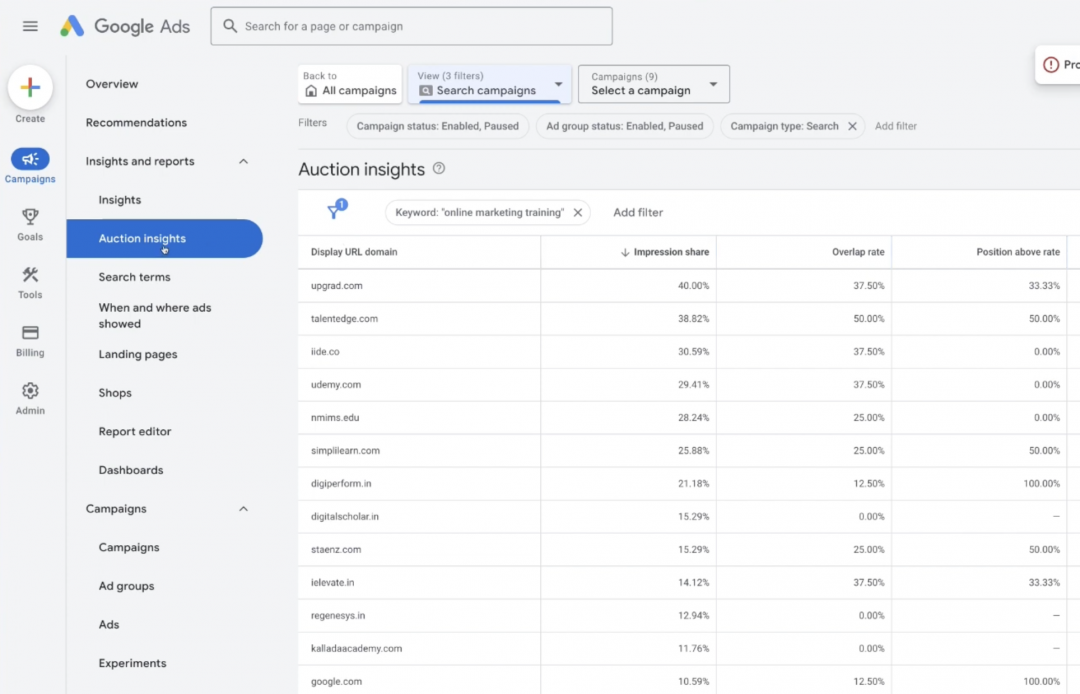Click the alert icon at top right
This screenshot has height=694, width=1080.
tap(1050, 65)
